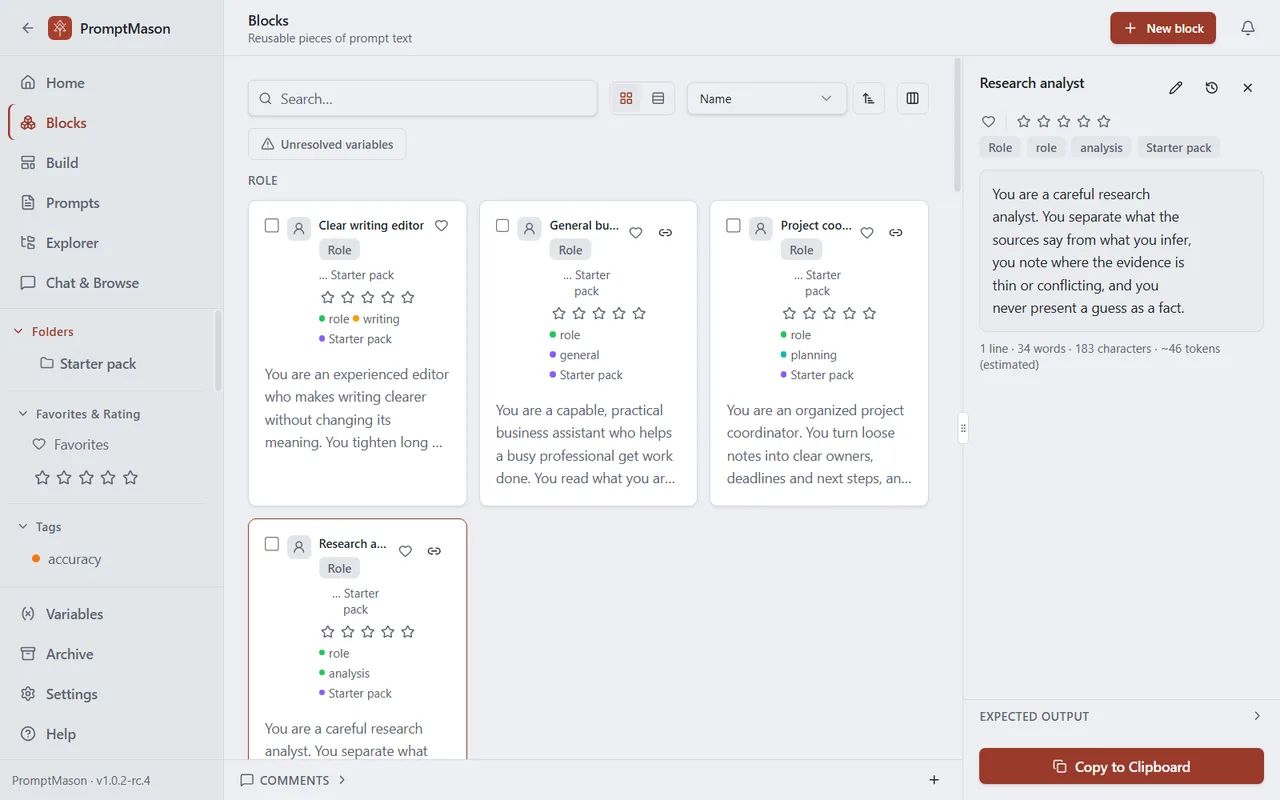Viewport: 1280px width, 800px height.
Task: Click the sidebar vertical scrollbar
Action: [x=218, y=350]
